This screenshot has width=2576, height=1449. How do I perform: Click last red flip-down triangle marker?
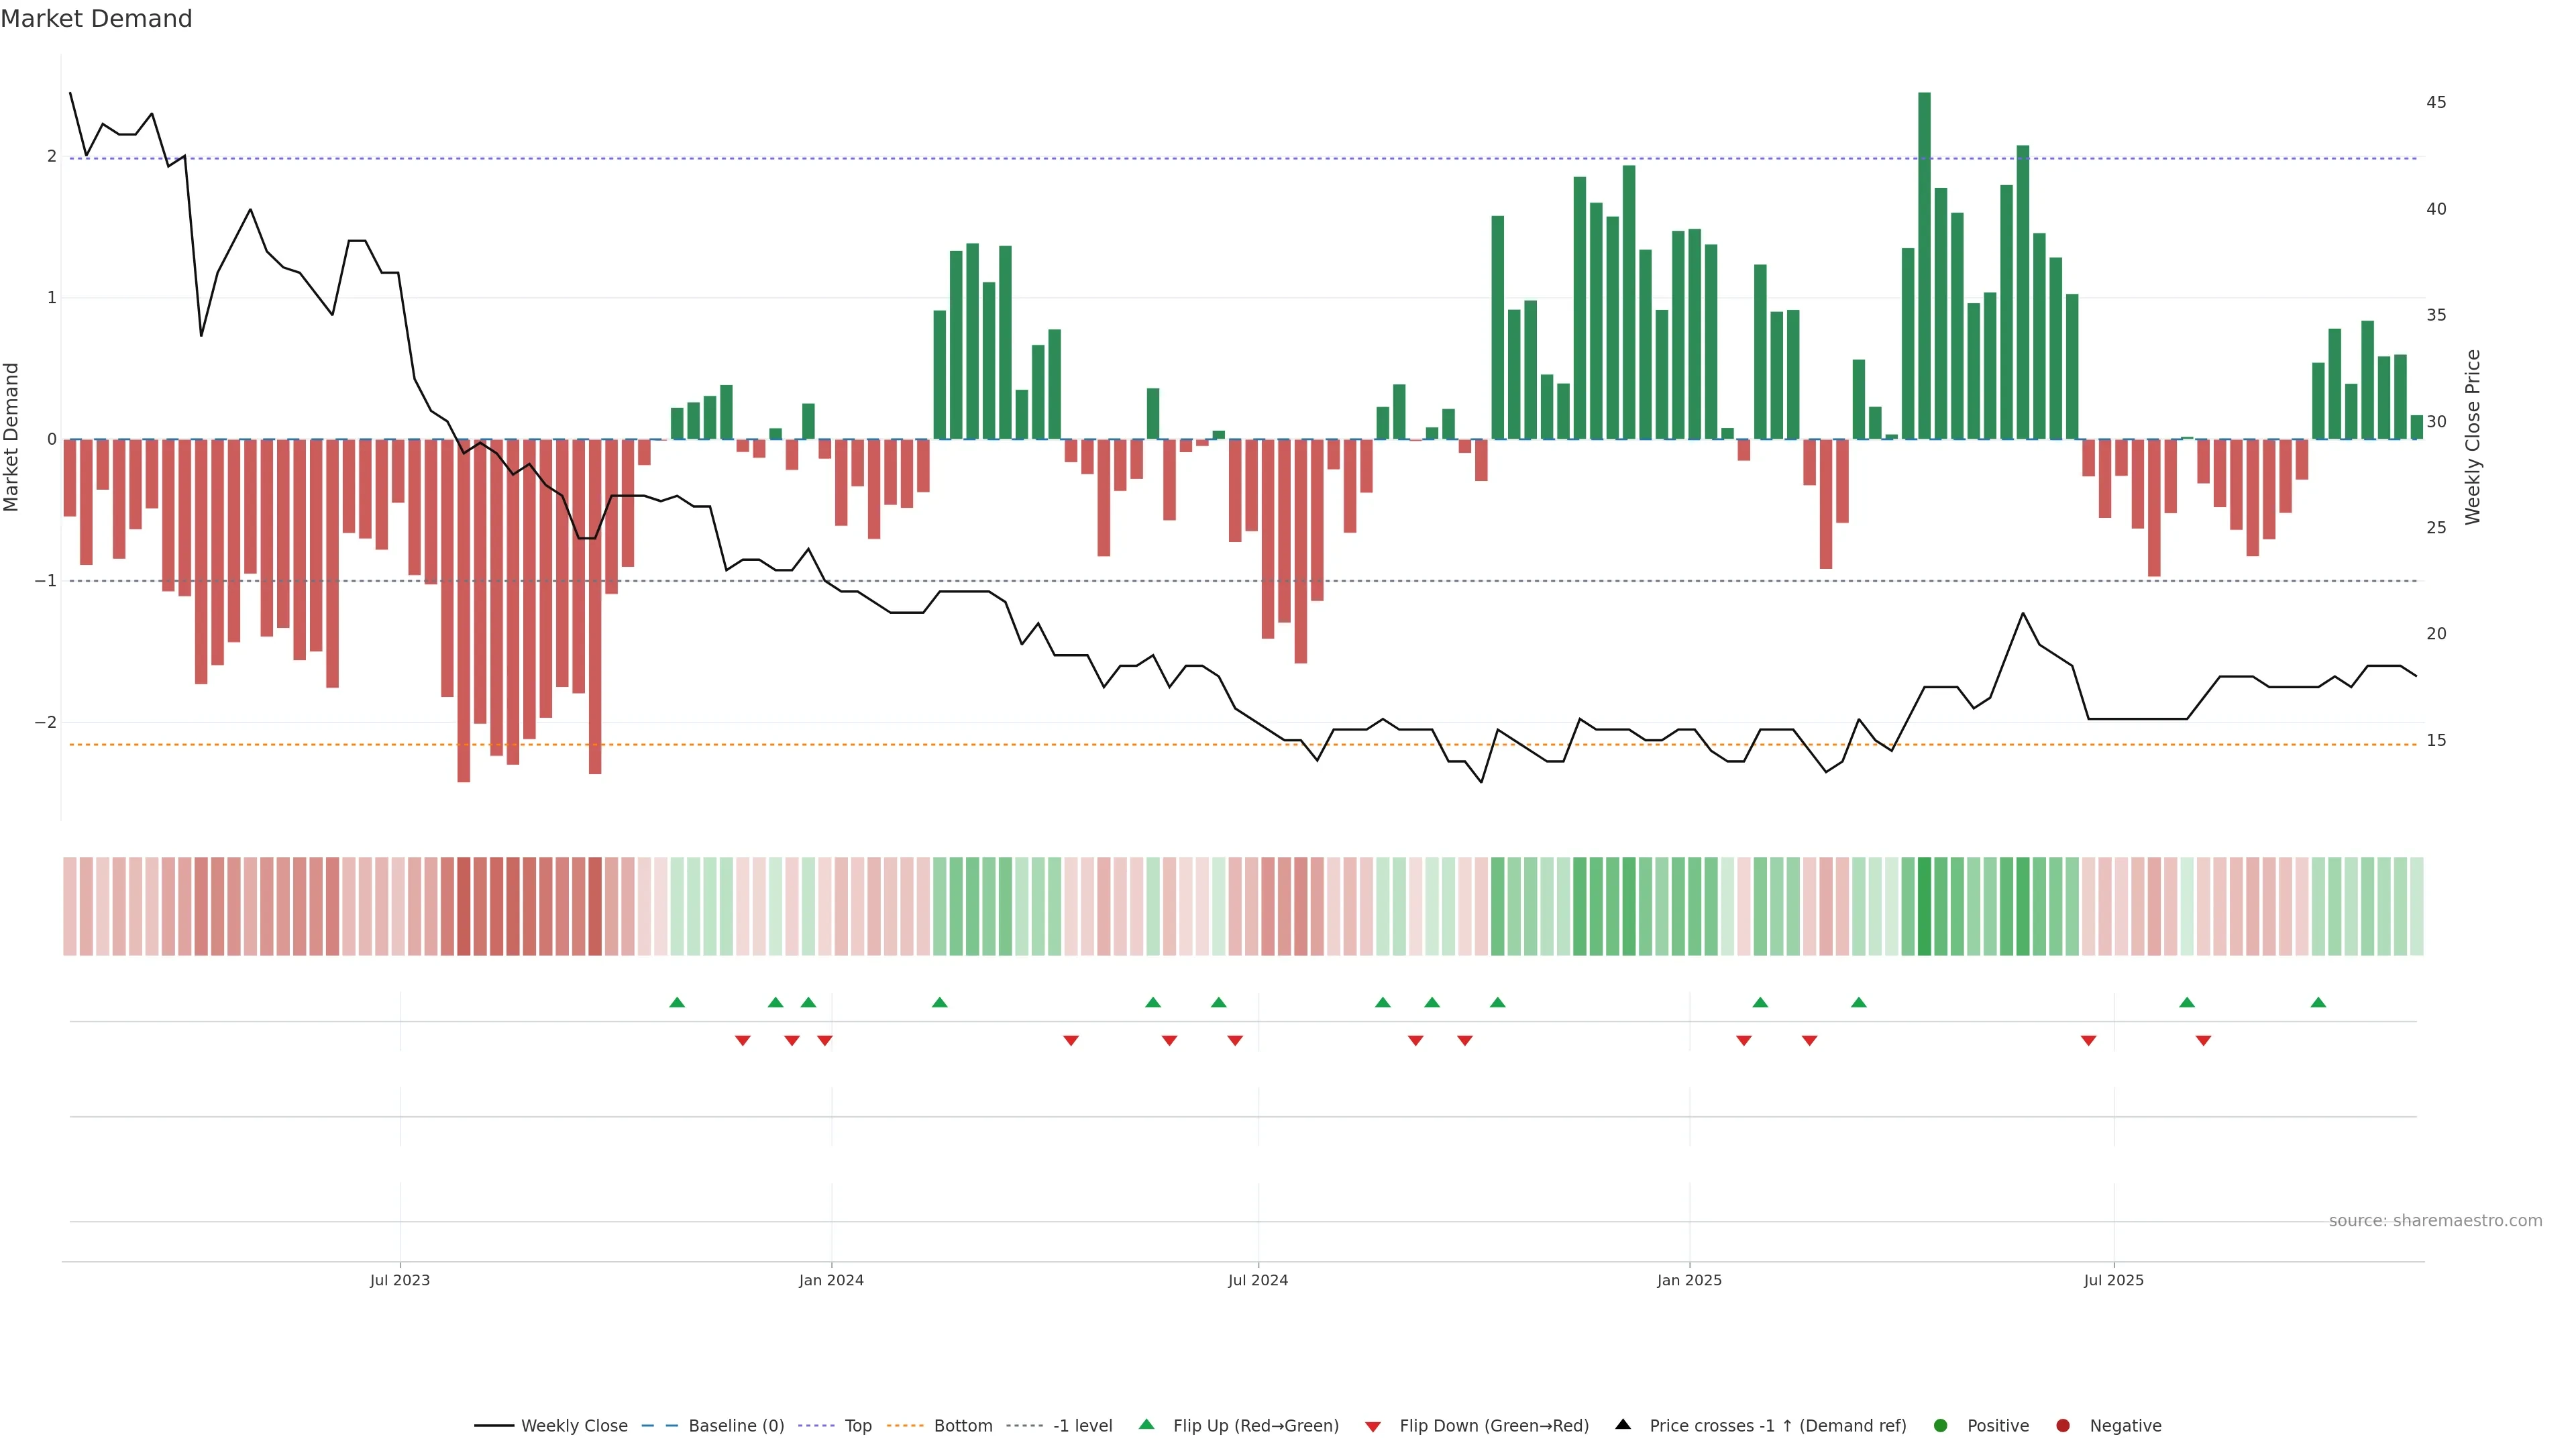coord(2203,1041)
